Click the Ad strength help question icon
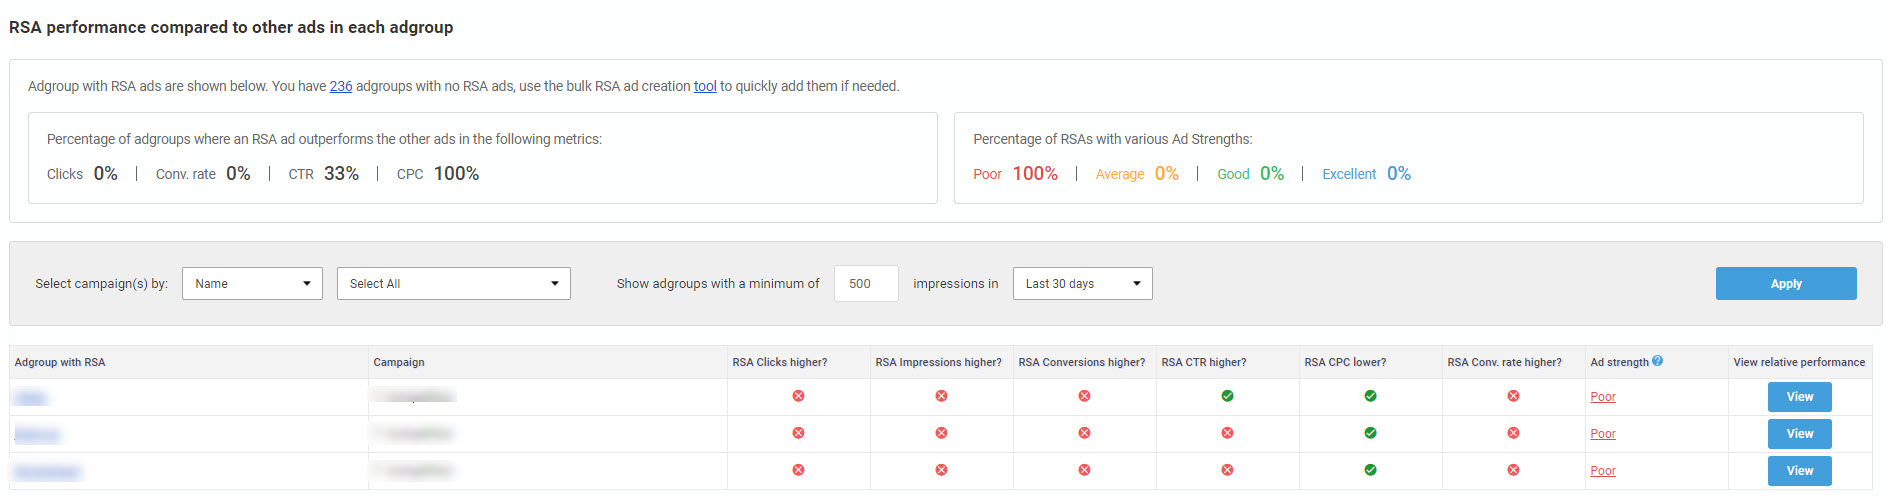The image size is (1892, 496). [1657, 361]
